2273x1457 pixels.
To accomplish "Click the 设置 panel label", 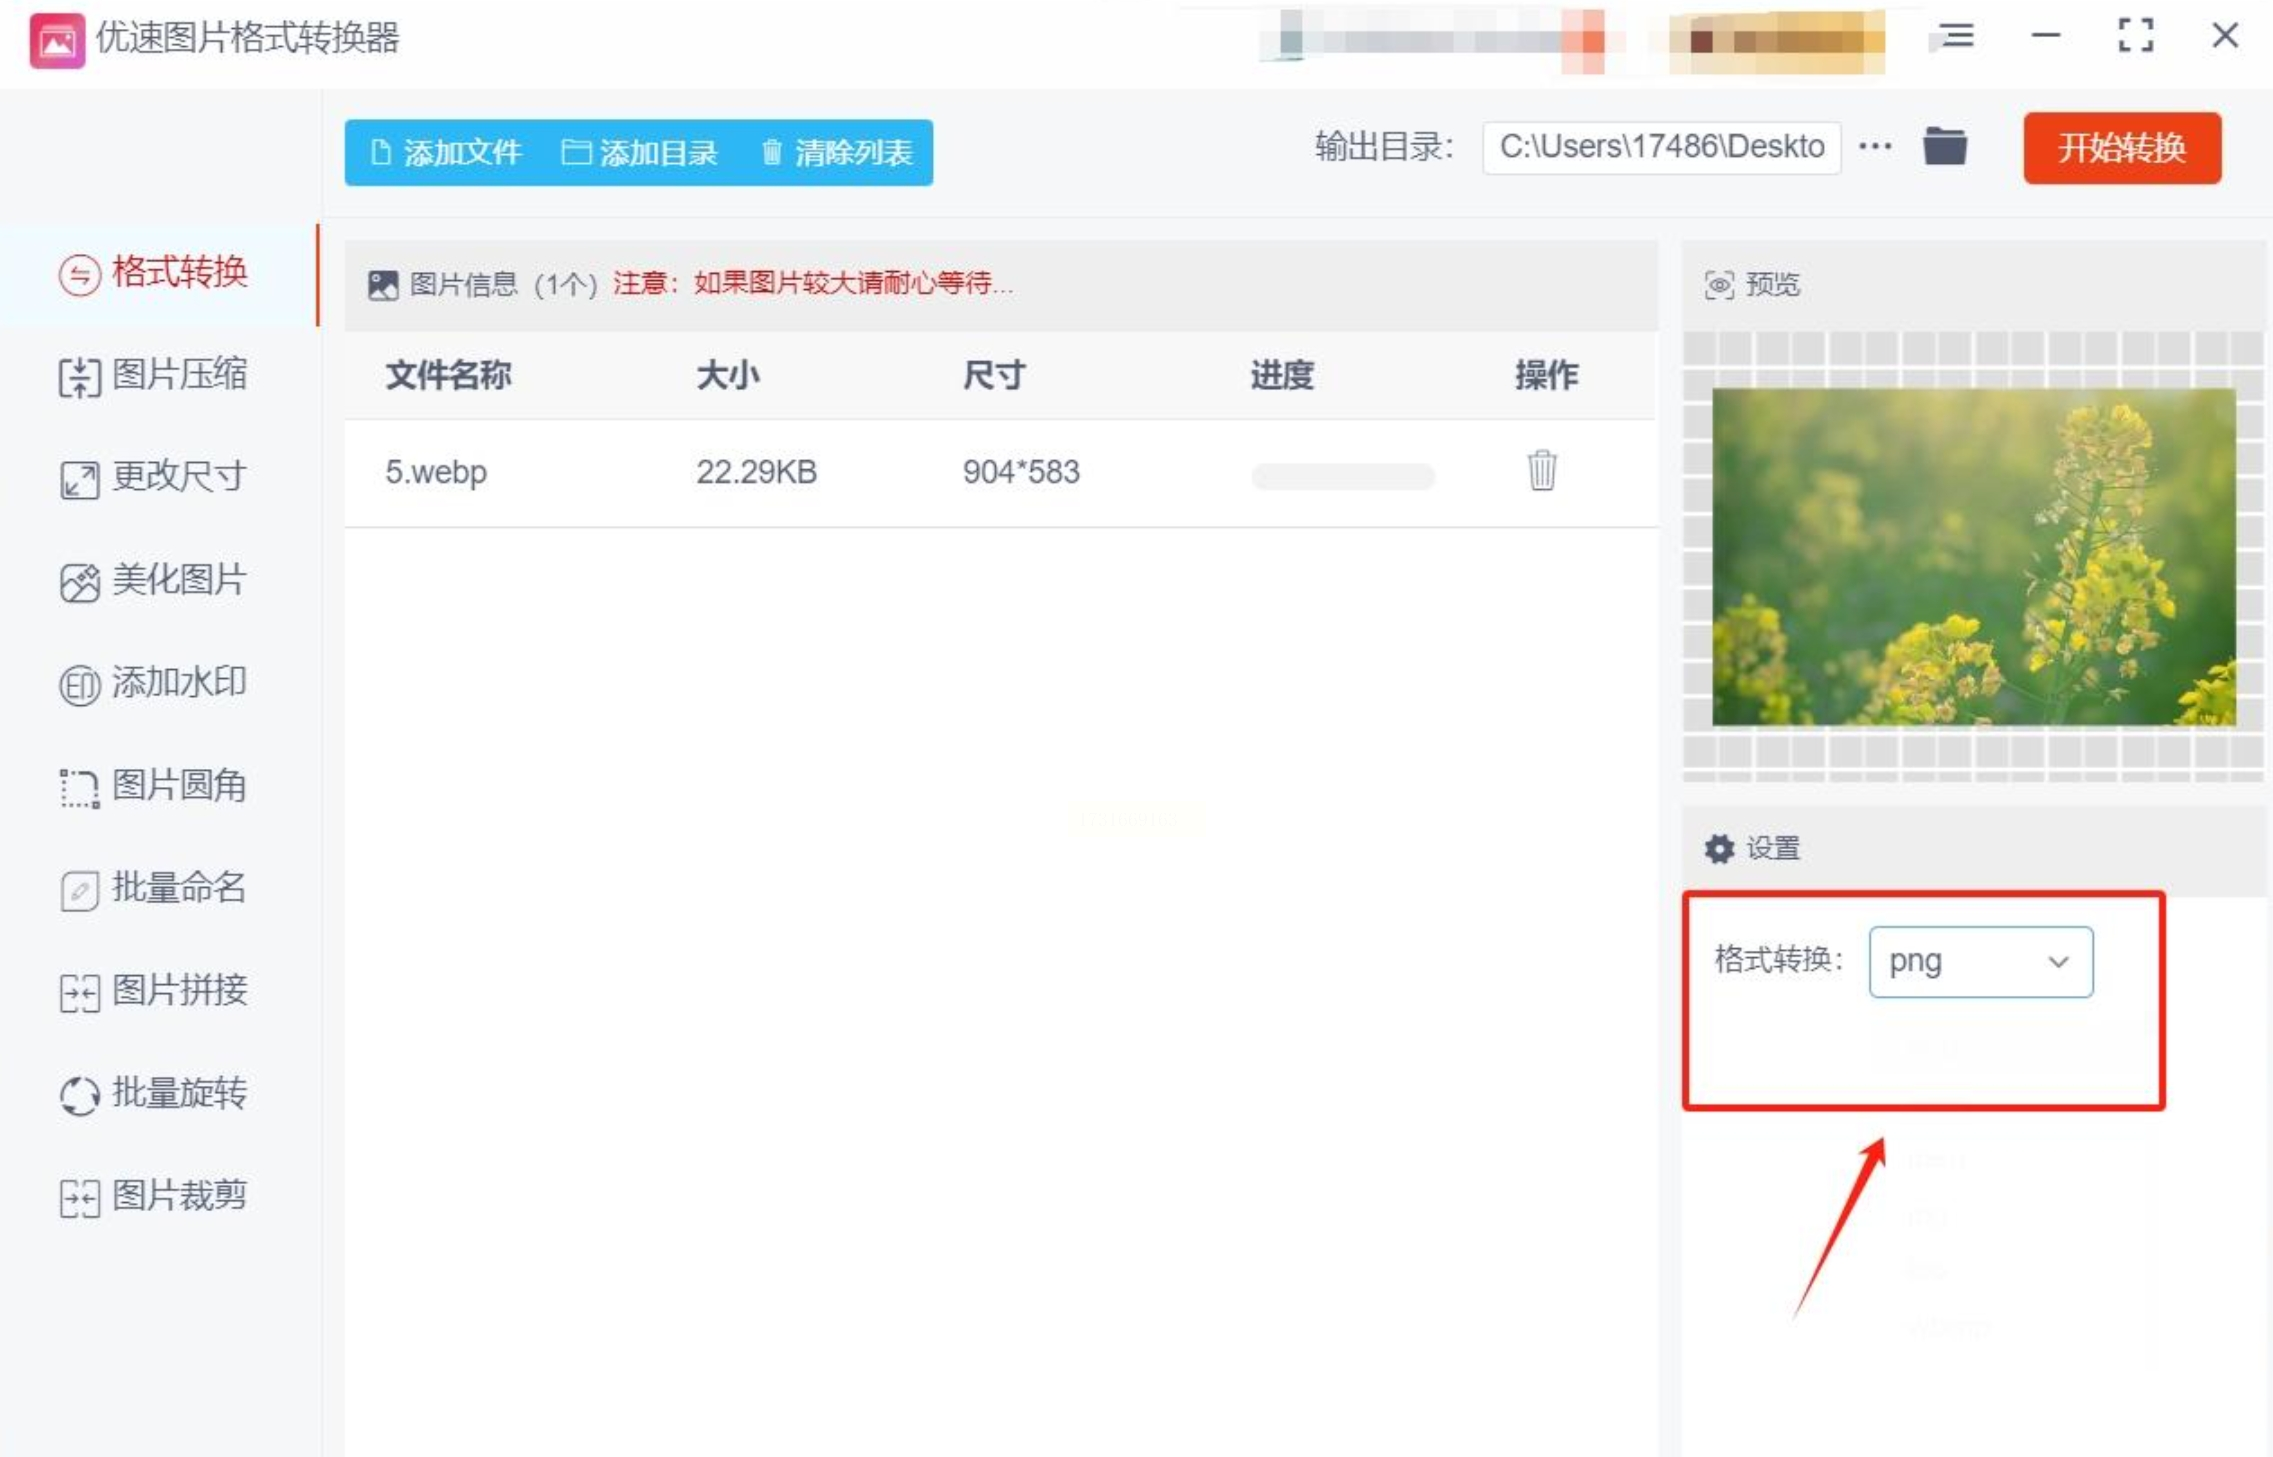I will tap(1772, 849).
